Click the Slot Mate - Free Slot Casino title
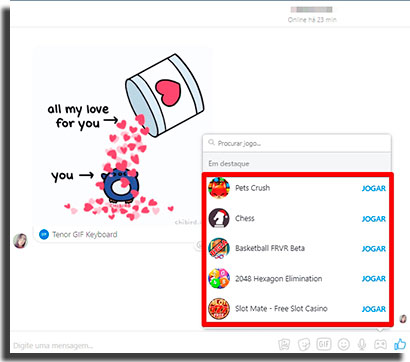The width and height of the screenshot is (410, 362). click(281, 309)
